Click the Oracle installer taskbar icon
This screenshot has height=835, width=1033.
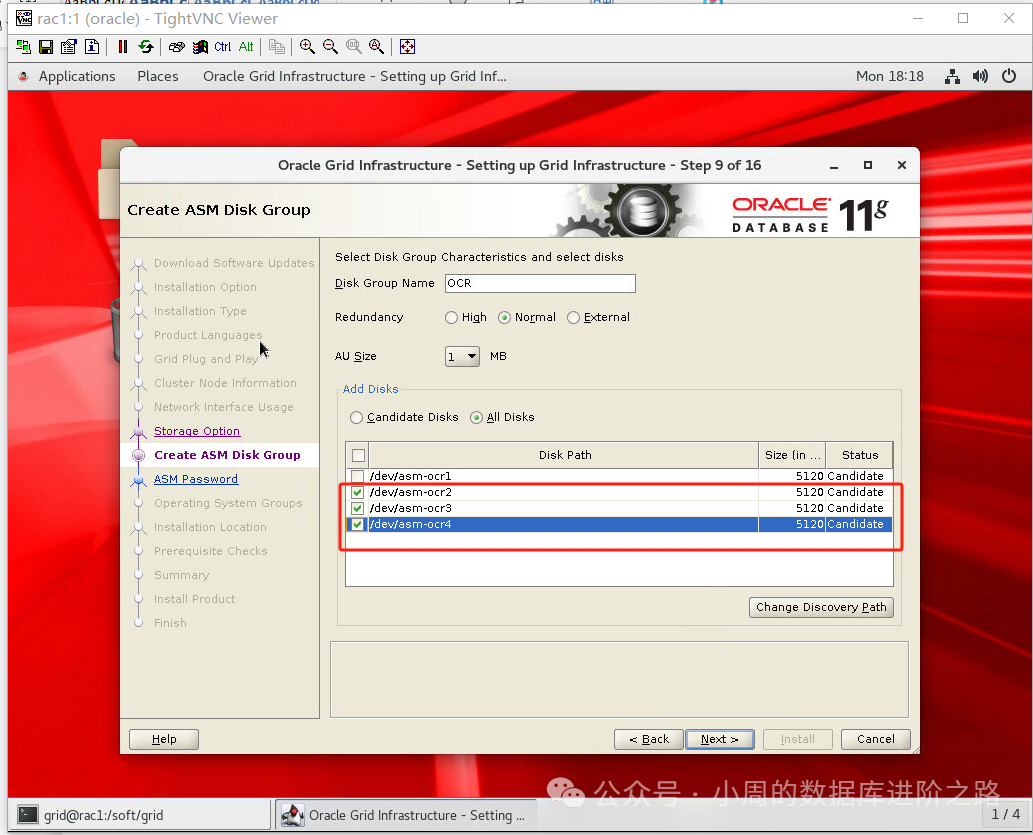[293, 815]
